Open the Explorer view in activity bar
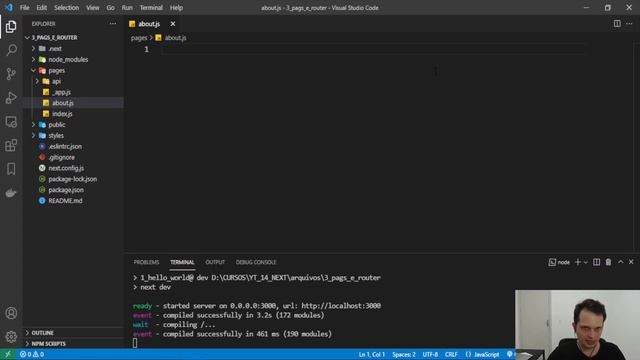The width and height of the screenshot is (640, 360). [11, 27]
